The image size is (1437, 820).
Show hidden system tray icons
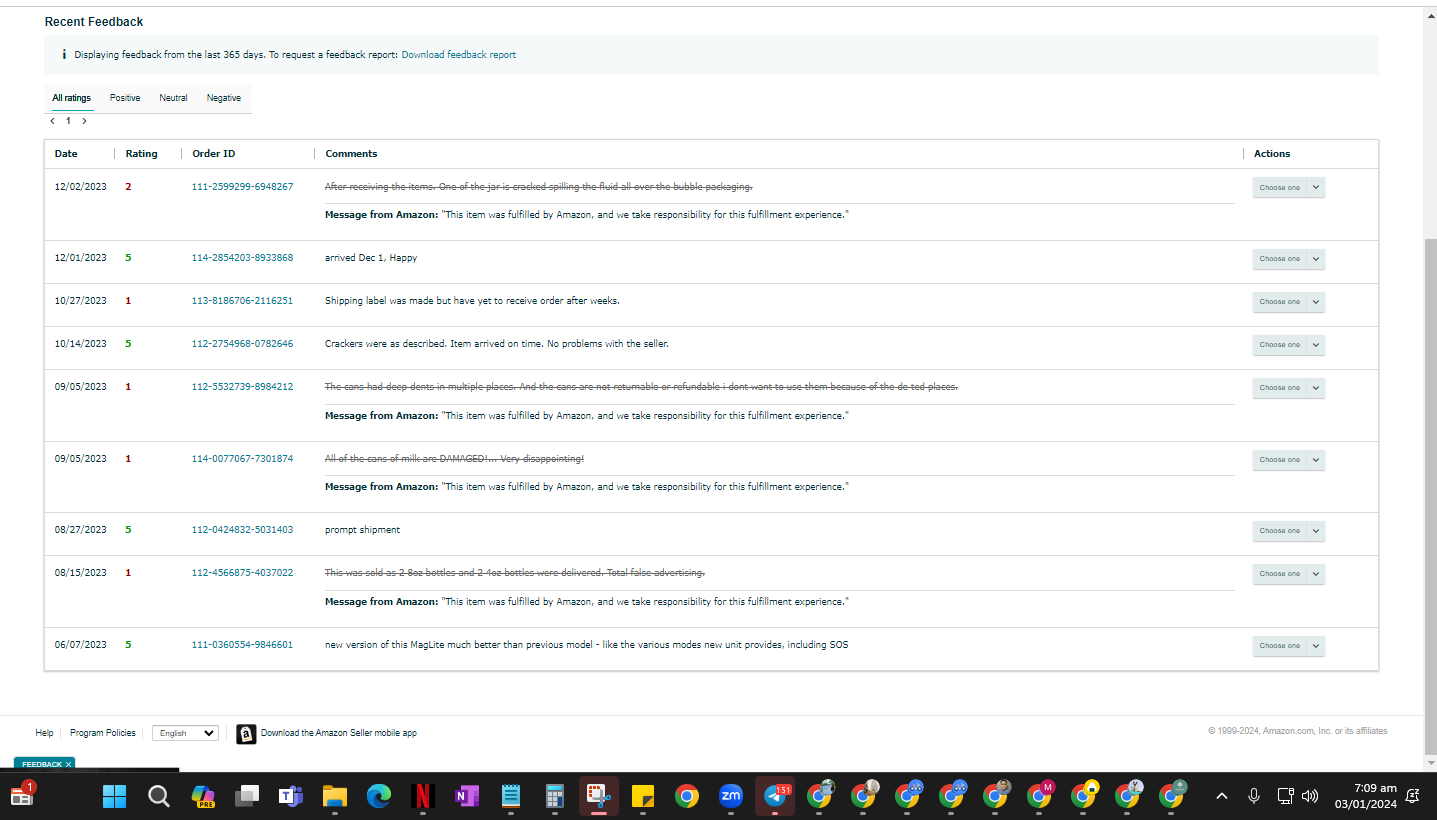(x=1221, y=796)
